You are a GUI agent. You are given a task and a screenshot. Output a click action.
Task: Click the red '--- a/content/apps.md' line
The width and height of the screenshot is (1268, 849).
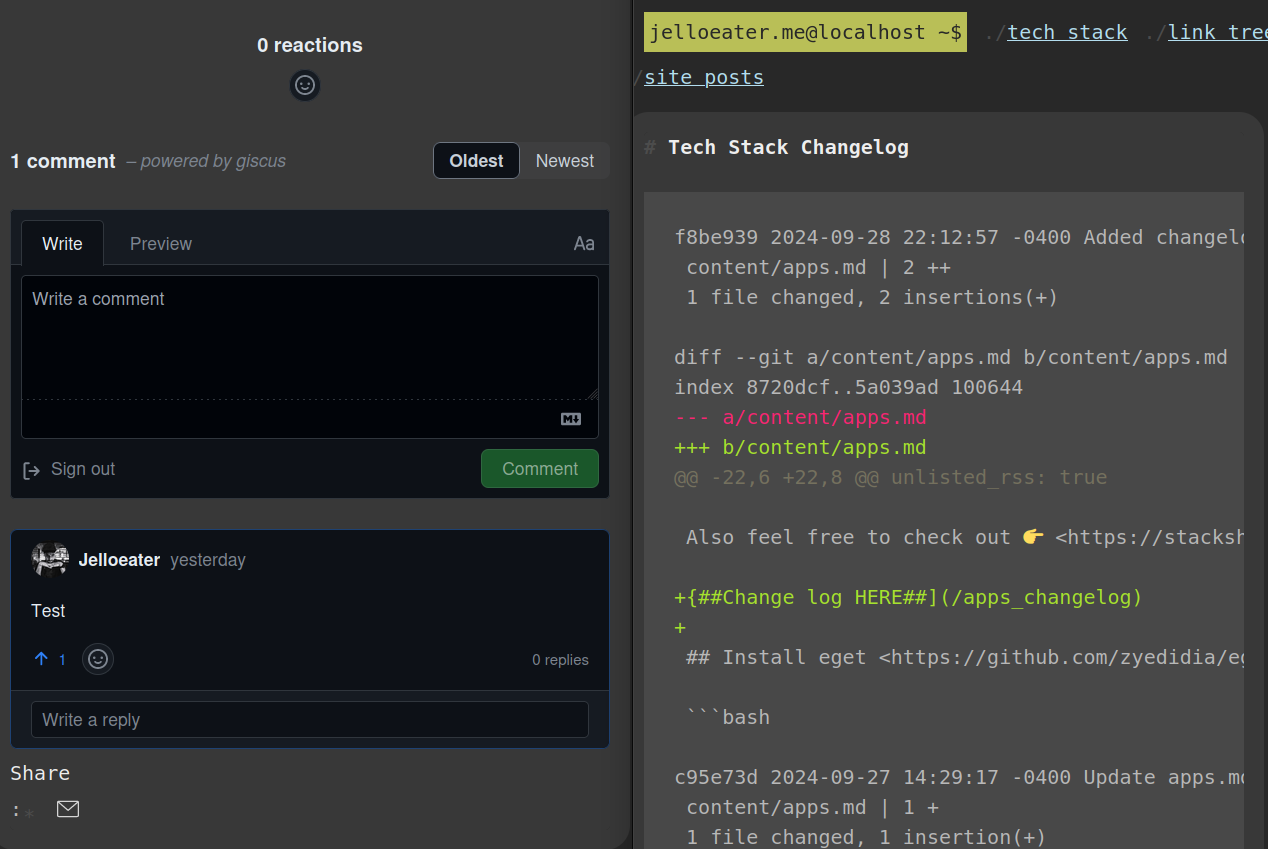pyautogui.click(x=800, y=417)
